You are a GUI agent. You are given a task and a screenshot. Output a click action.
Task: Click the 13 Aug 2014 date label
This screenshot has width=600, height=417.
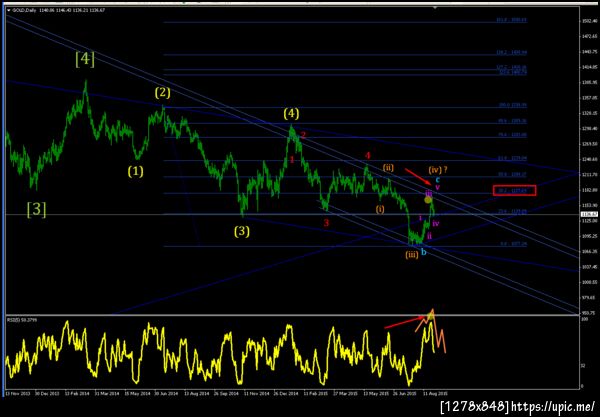pos(196,393)
